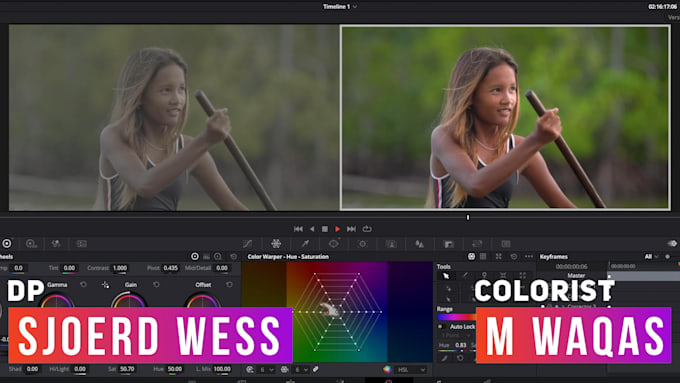Image resolution: width=680 pixels, height=383 pixels.
Task: Switch to log wheels mode button
Action: click(218, 257)
